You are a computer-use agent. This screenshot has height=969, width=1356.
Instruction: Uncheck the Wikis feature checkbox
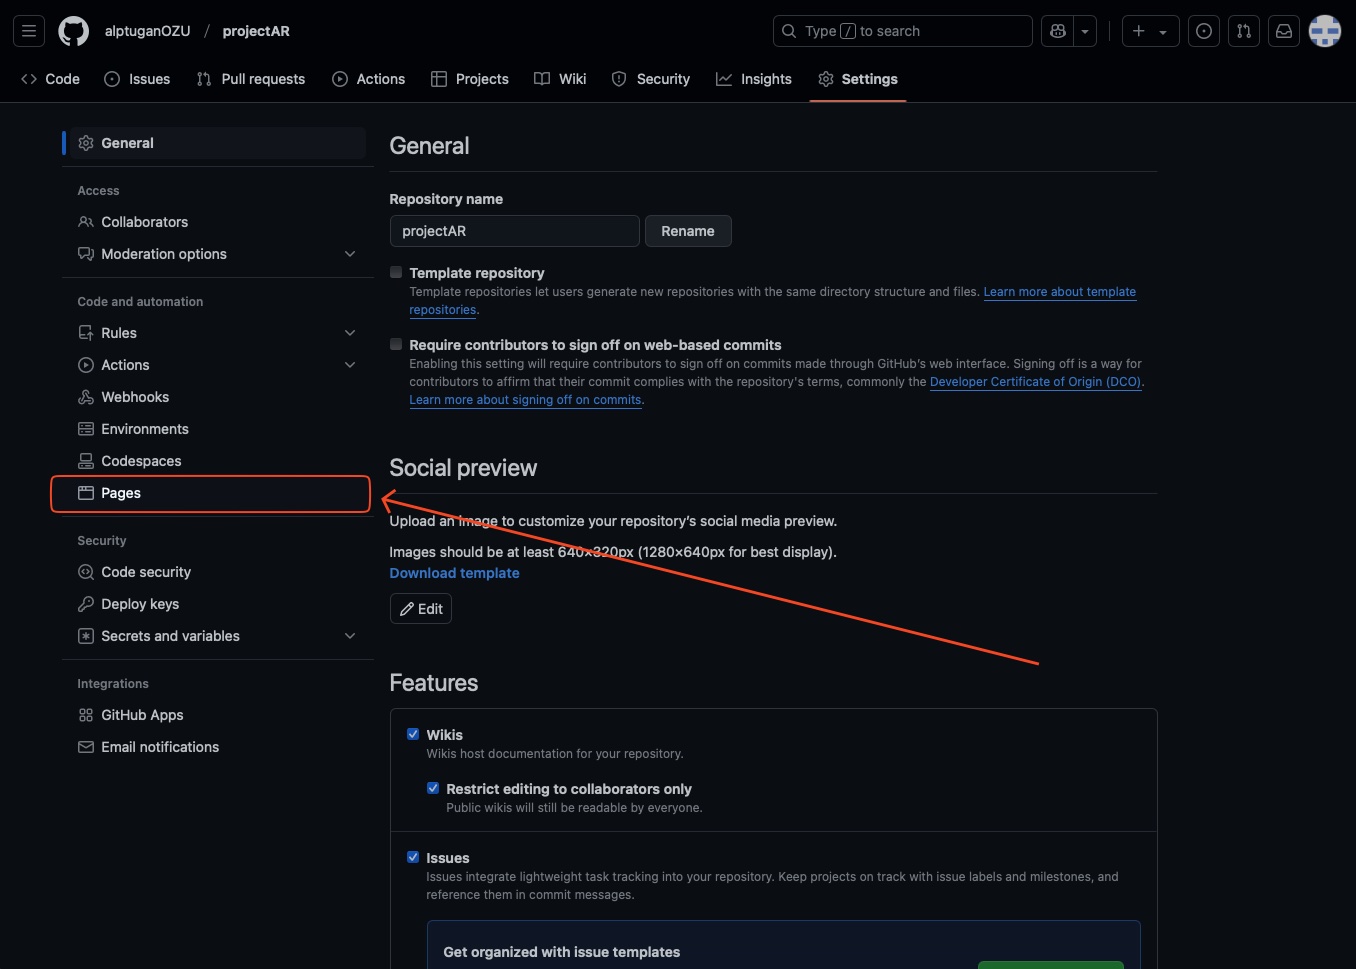tap(413, 734)
